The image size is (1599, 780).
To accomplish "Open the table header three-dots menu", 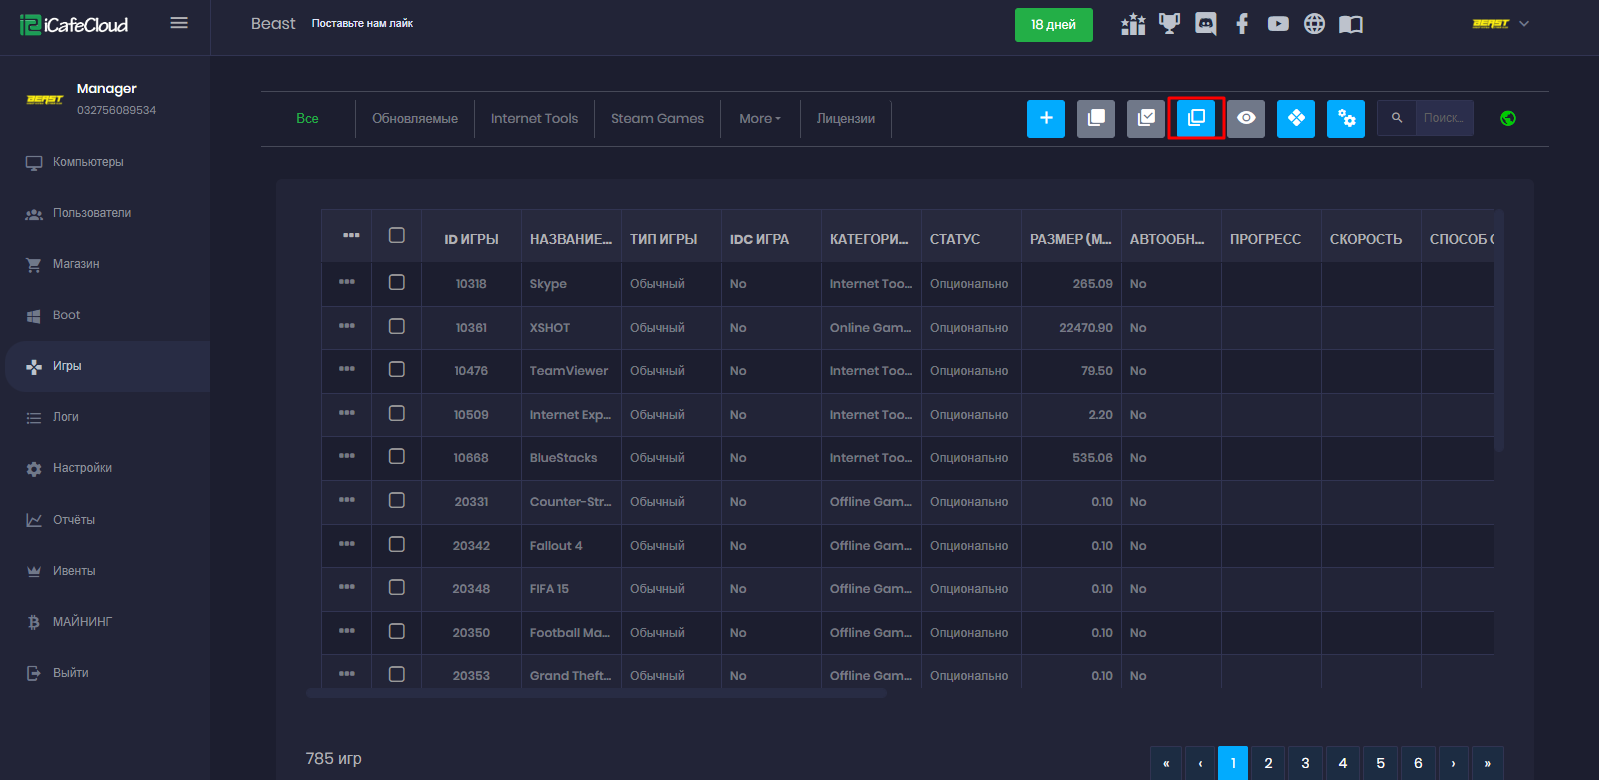I will (x=351, y=235).
